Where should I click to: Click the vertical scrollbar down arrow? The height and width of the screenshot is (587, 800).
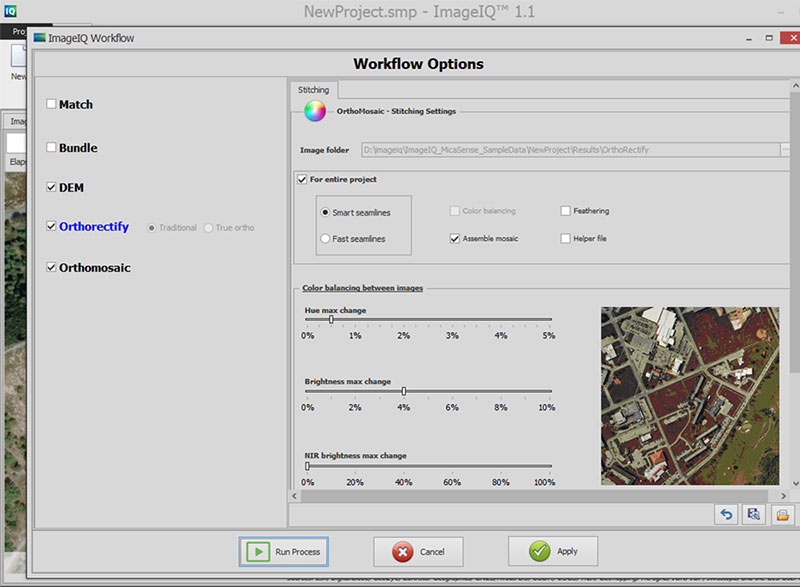(795, 483)
